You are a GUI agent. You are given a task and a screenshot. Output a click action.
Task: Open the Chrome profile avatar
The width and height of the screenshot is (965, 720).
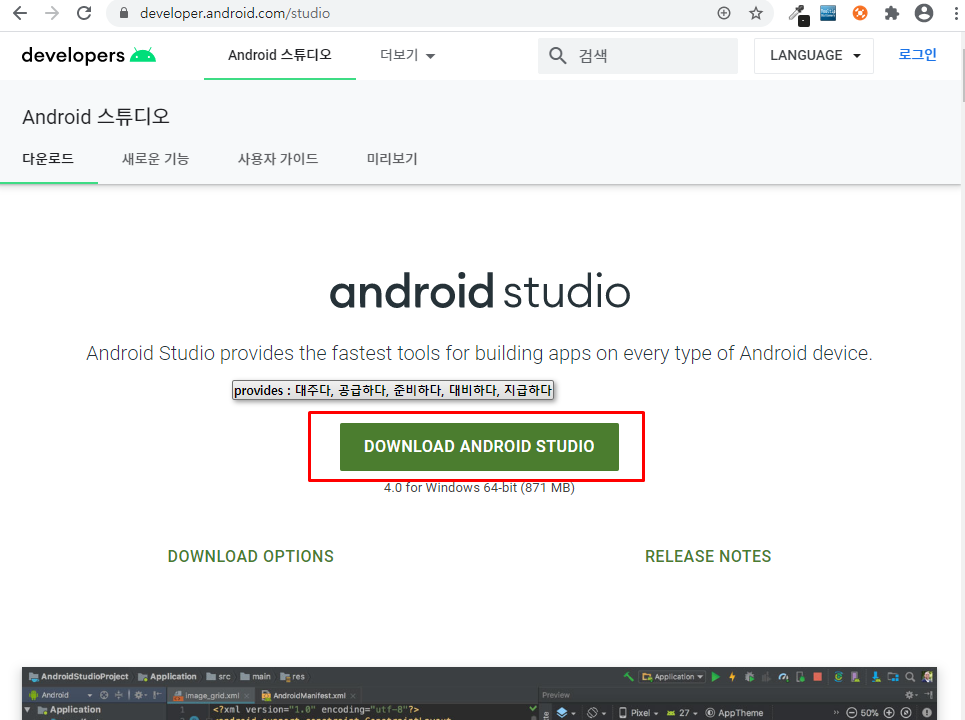pos(924,13)
